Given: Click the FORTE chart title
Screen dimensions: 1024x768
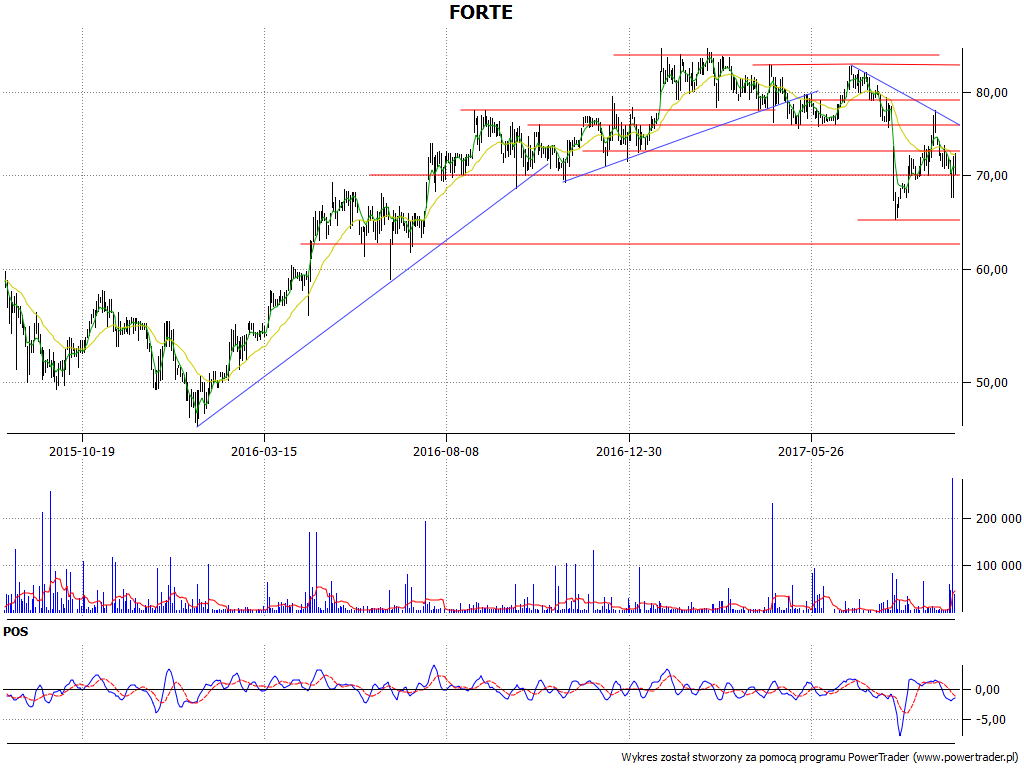Looking at the screenshot, I should coord(481,12).
